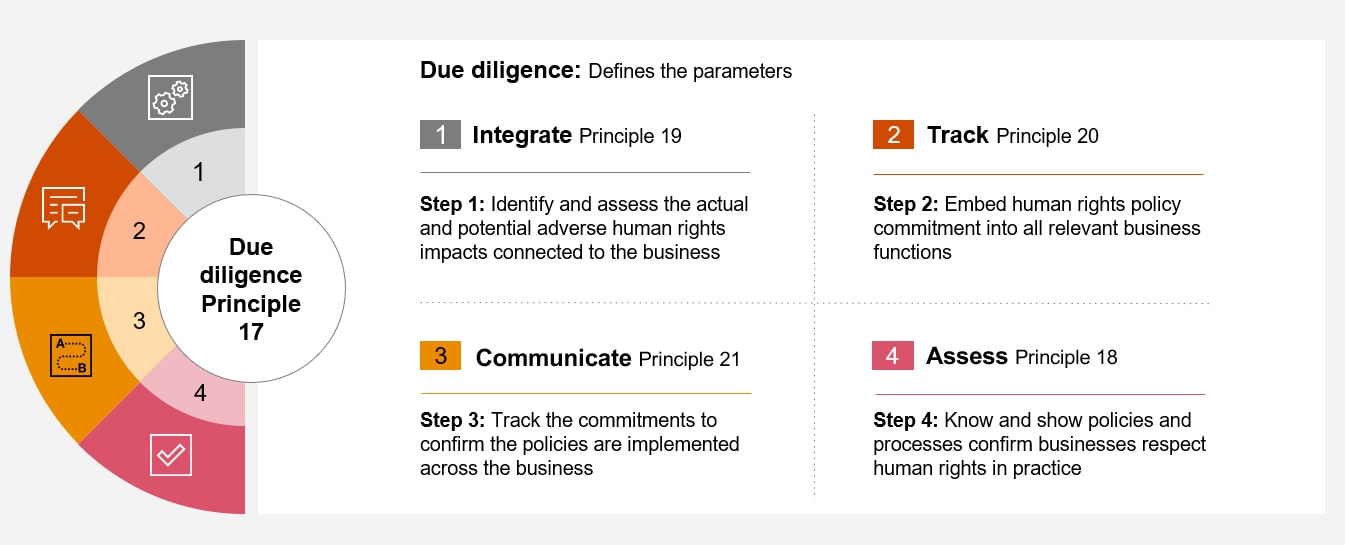Image resolution: width=1345 pixels, height=545 pixels.
Task: Open the Communicate Principle 21 heading
Action: click(x=608, y=358)
